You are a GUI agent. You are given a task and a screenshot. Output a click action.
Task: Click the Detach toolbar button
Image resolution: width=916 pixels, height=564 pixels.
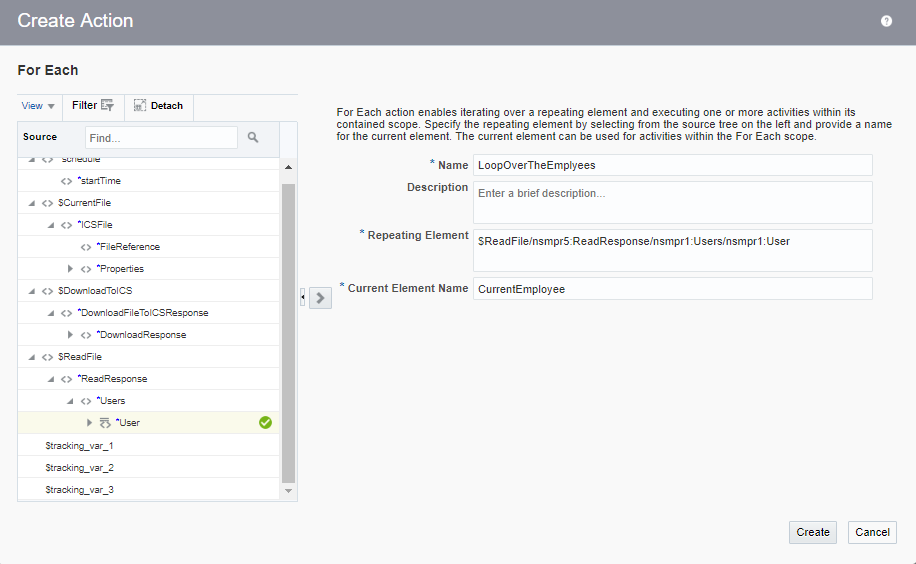click(158, 106)
